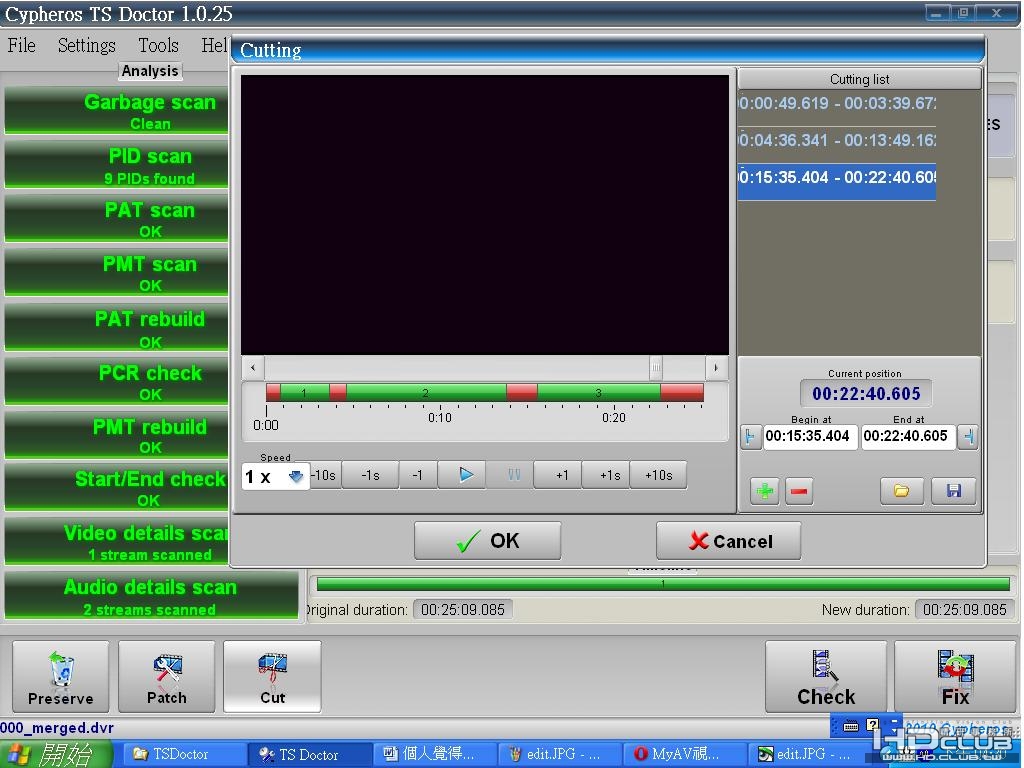This screenshot has width=1024, height=768.
Task: Open the File menu
Action: 22,45
